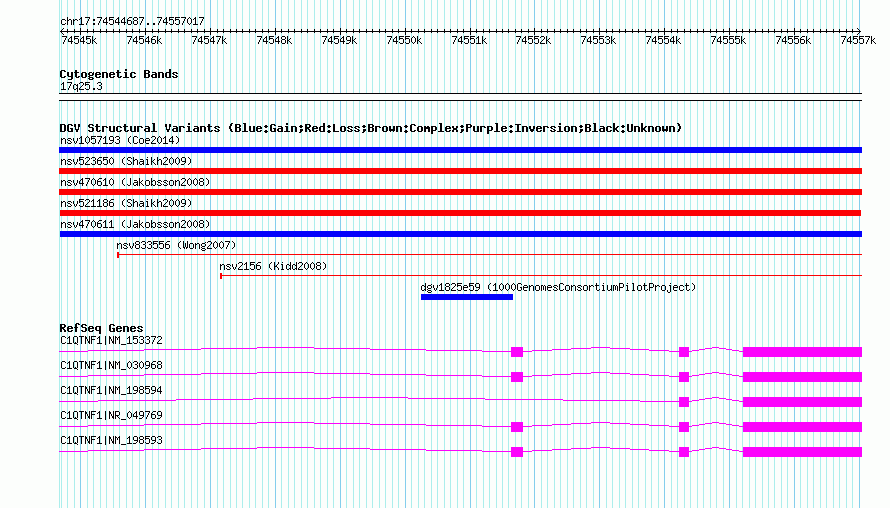The width and height of the screenshot is (890, 508).
Task: Click the red nsv521186 loss bar
Action: click(460, 213)
